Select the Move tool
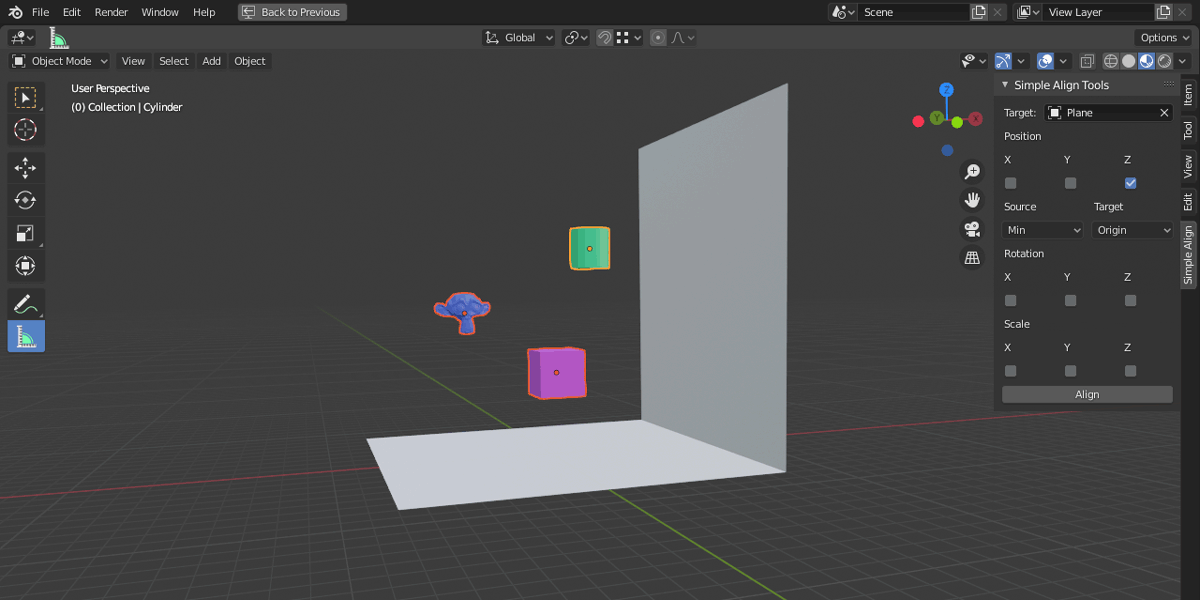 coord(26,168)
